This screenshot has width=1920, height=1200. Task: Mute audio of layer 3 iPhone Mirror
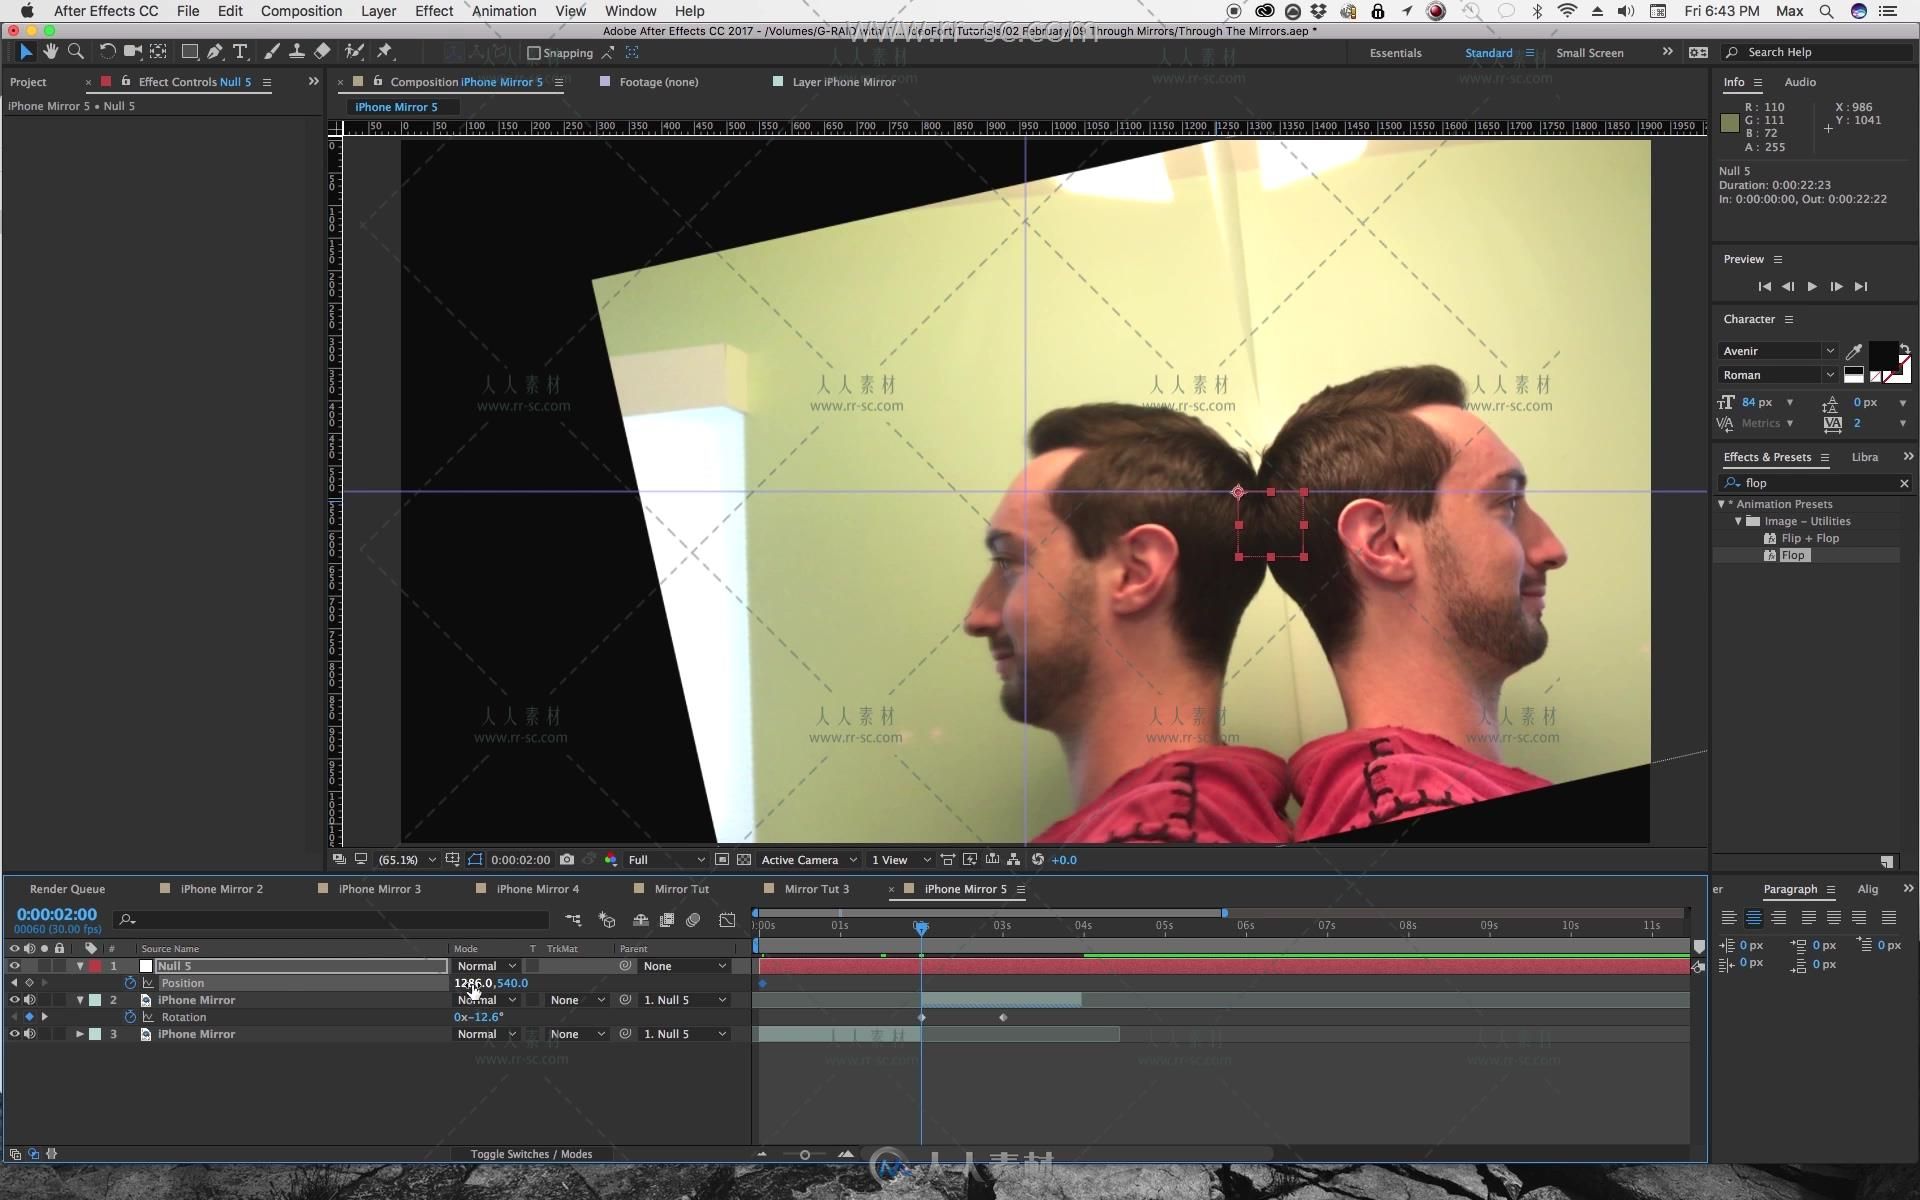30,1034
